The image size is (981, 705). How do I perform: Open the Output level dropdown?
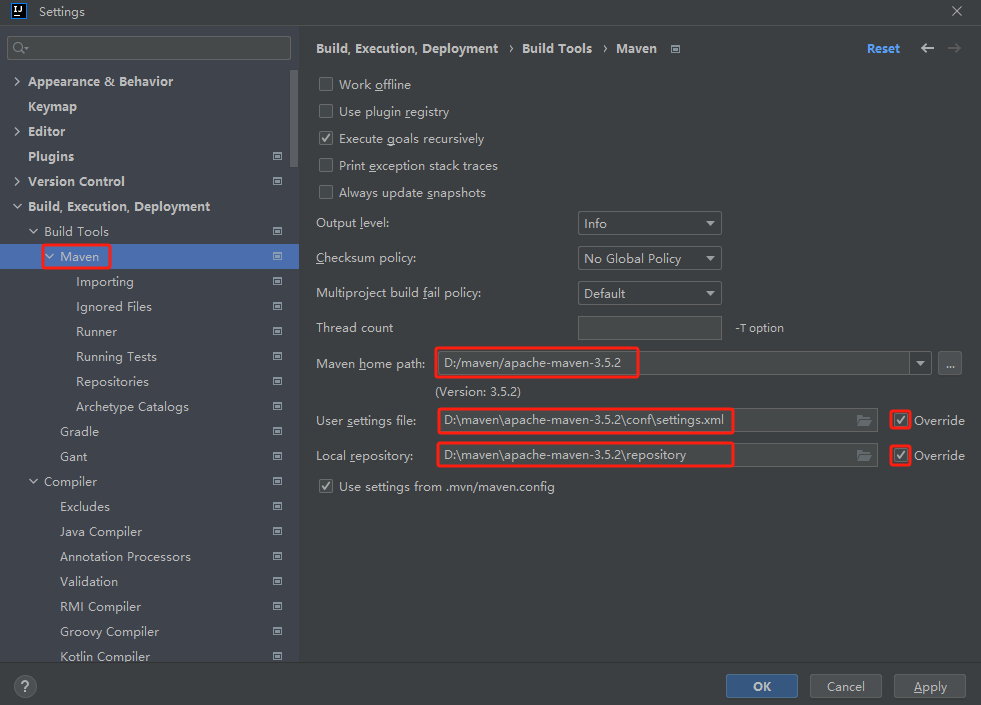click(649, 223)
